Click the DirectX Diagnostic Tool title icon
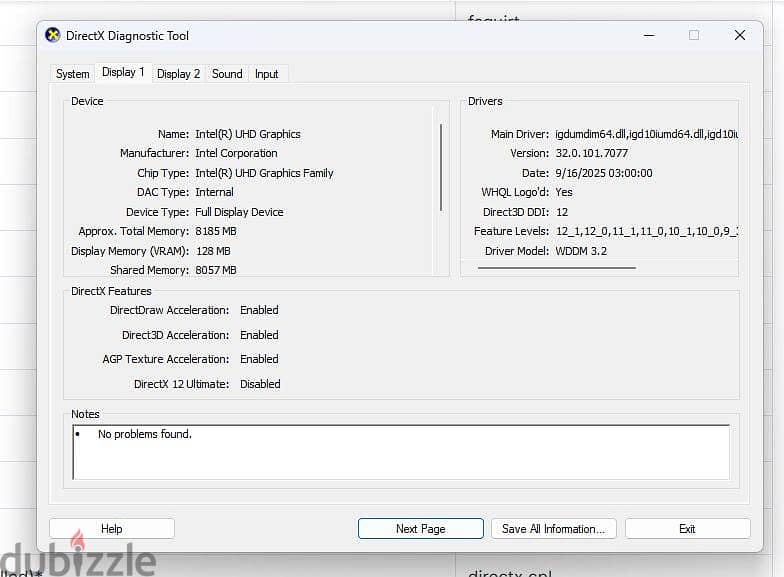 [52, 36]
